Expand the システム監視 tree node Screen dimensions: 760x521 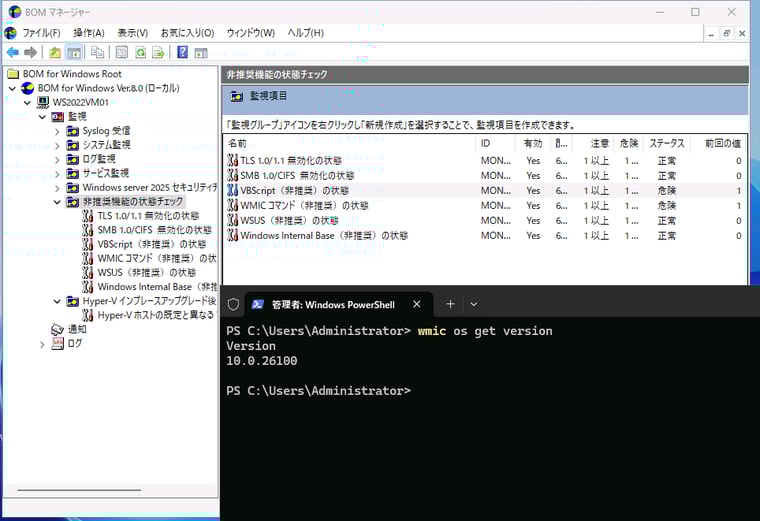click(57, 145)
